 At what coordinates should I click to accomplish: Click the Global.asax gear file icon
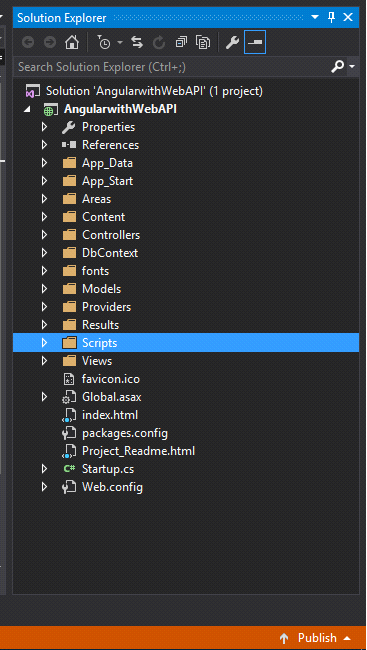pos(69,397)
